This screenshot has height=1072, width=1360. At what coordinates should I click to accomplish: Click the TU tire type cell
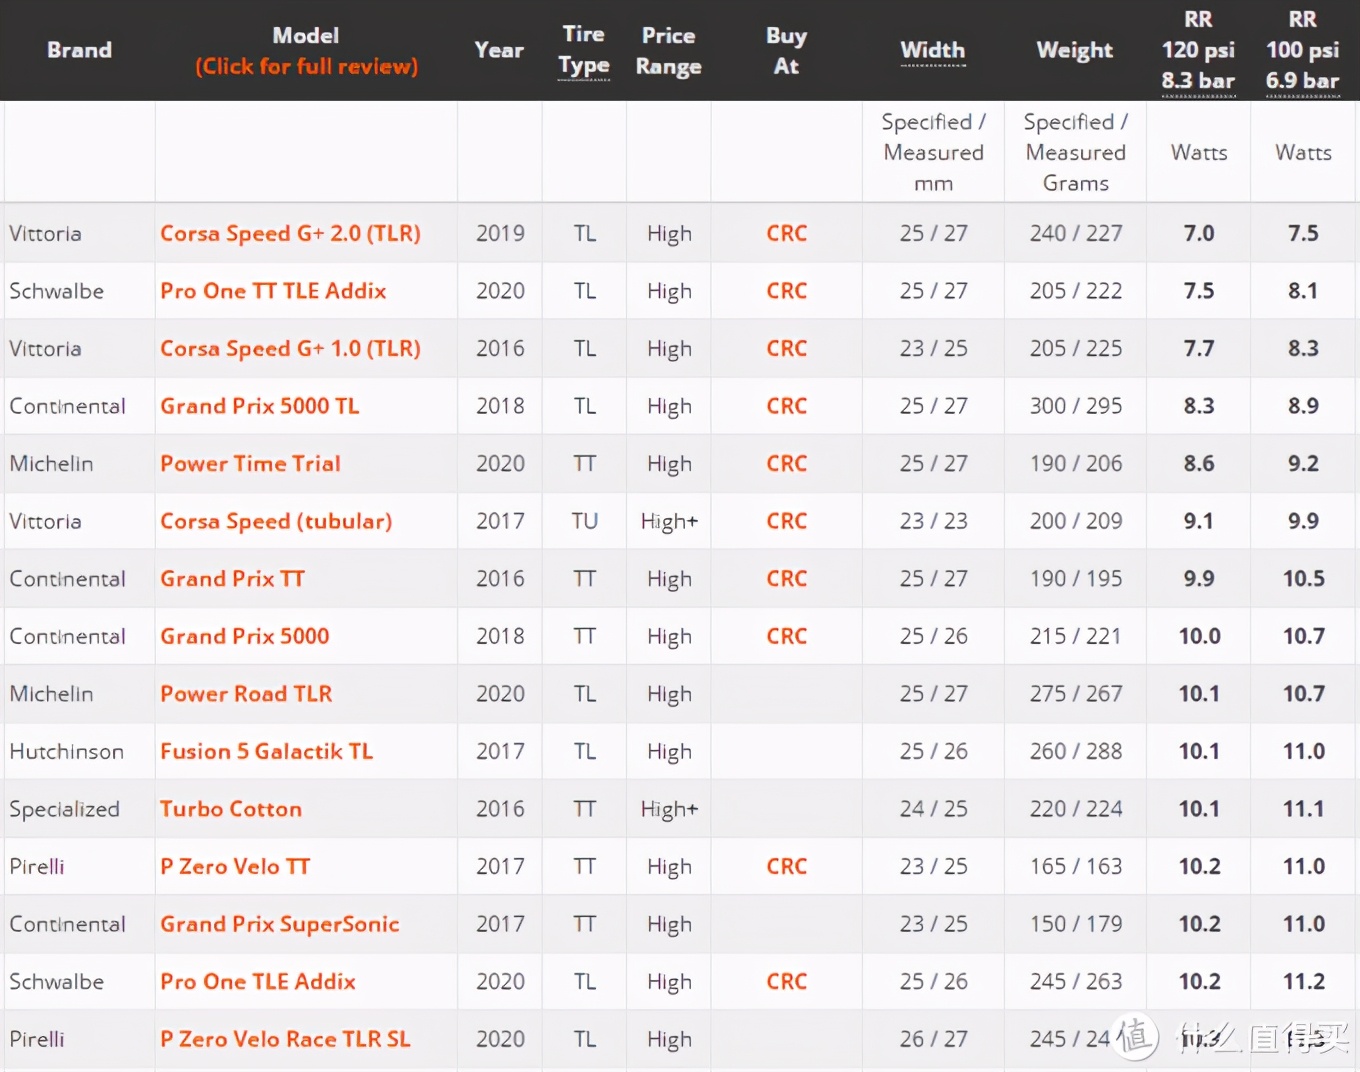[x=585, y=521]
